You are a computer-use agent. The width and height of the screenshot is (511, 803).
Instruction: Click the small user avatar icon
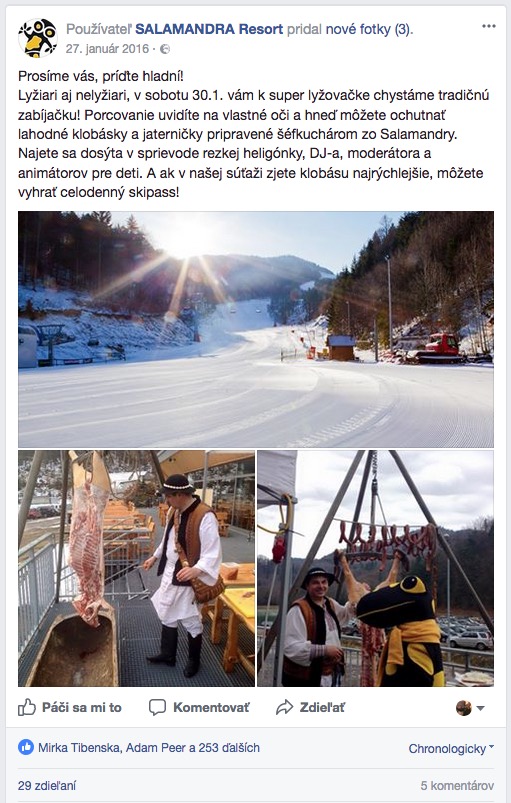coord(463,708)
